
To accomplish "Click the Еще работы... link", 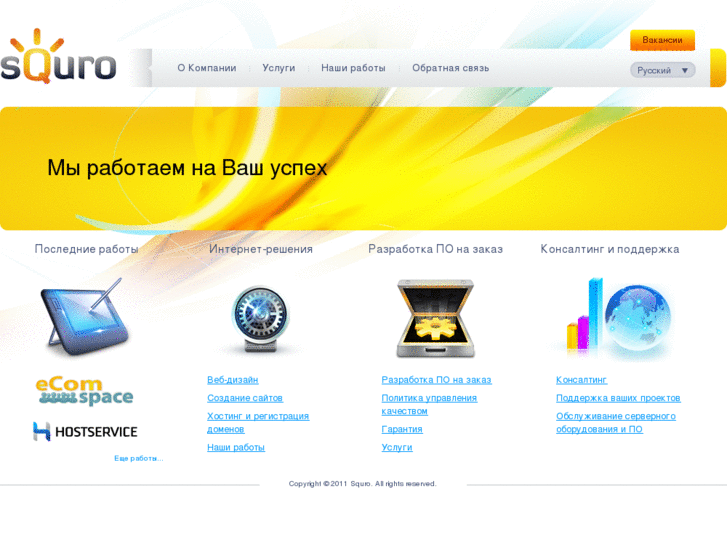I will tap(139, 458).
